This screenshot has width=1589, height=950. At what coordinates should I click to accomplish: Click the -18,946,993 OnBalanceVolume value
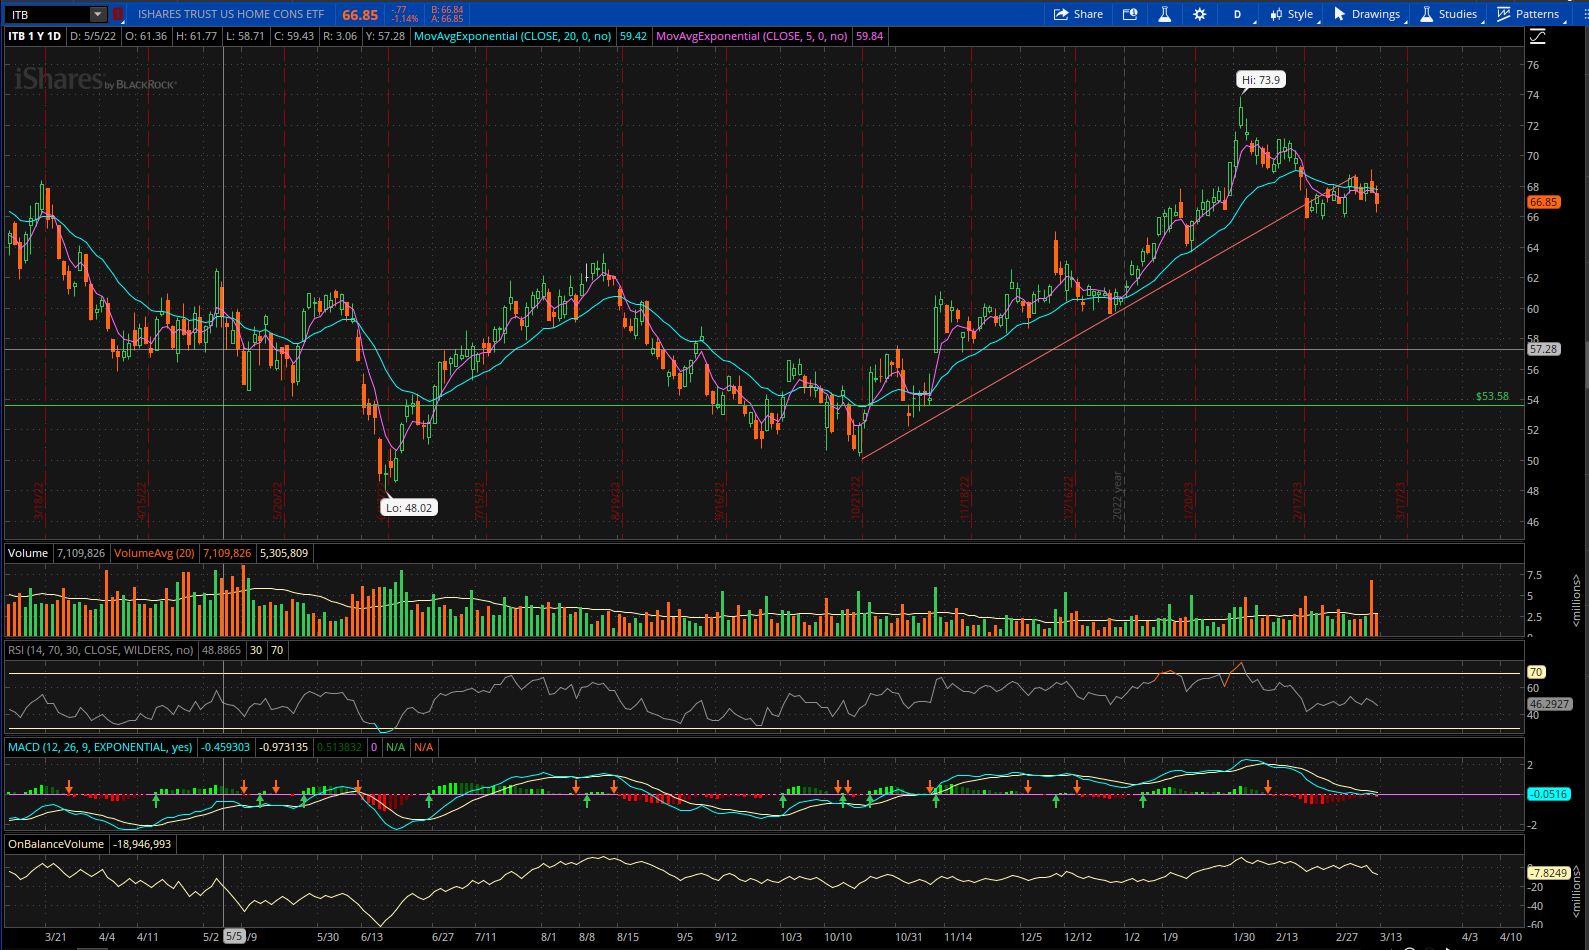click(x=142, y=844)
